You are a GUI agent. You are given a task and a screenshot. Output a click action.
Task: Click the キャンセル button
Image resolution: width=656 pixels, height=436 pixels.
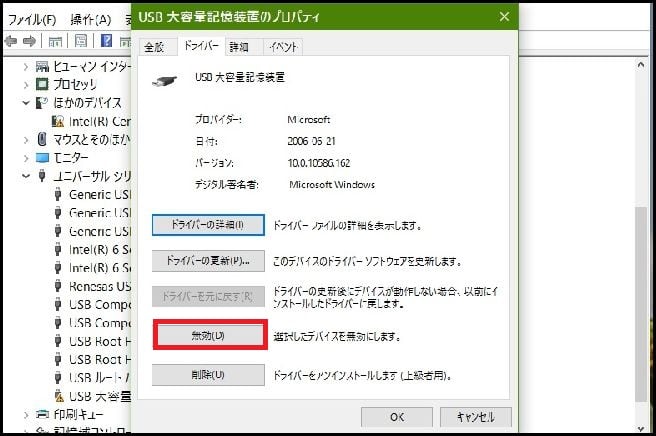476,417
